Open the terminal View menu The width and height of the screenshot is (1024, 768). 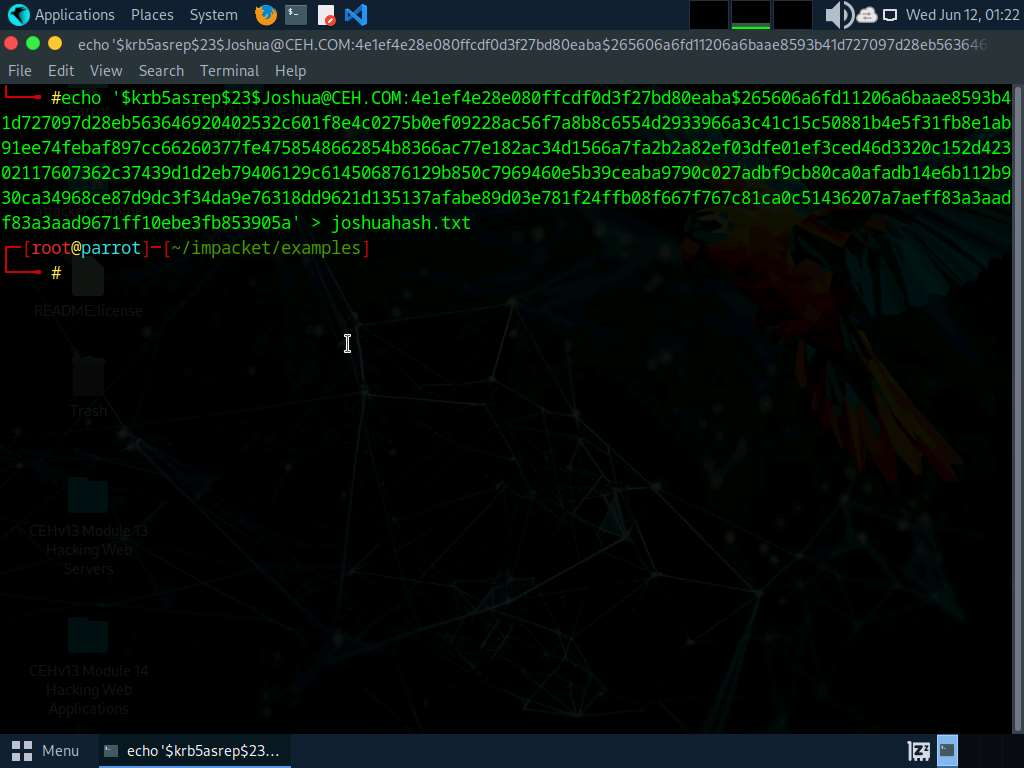point(105,71)
